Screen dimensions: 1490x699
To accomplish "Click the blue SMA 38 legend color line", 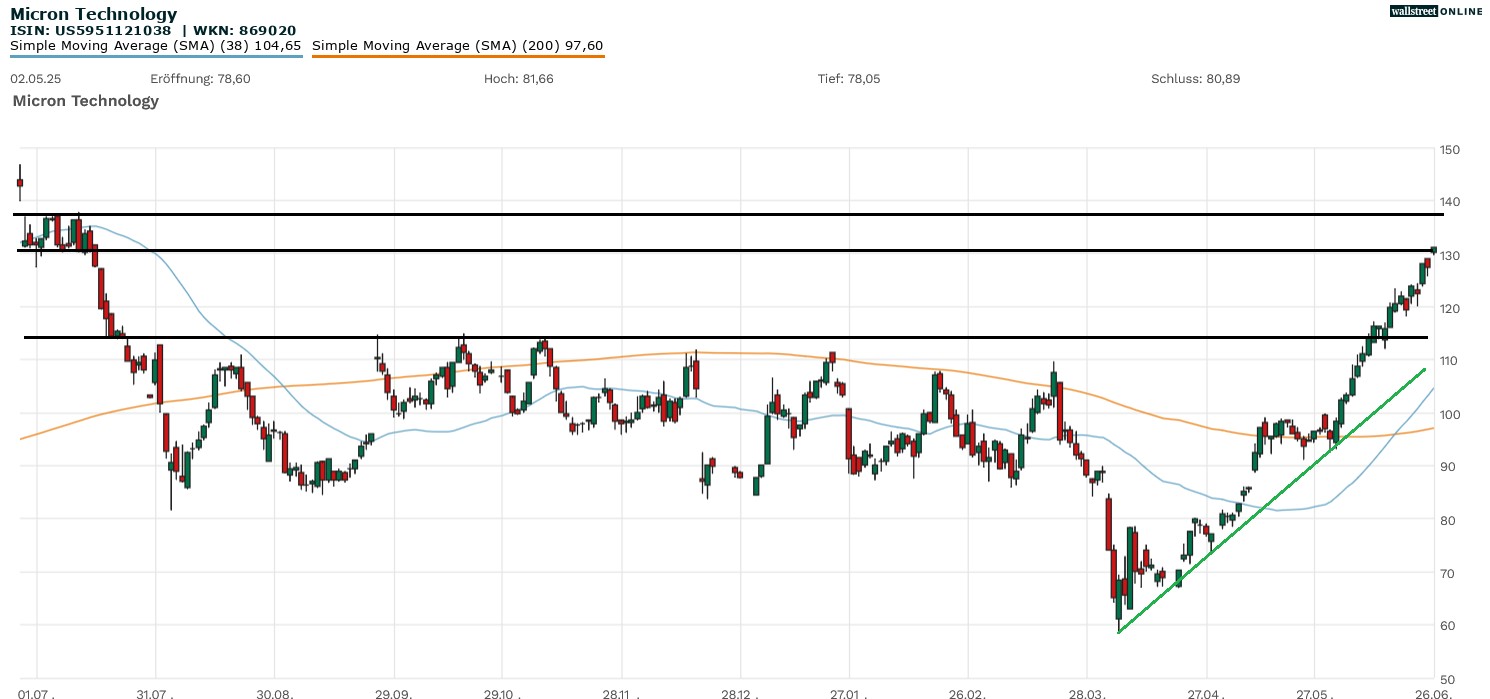I will (156, 57).
